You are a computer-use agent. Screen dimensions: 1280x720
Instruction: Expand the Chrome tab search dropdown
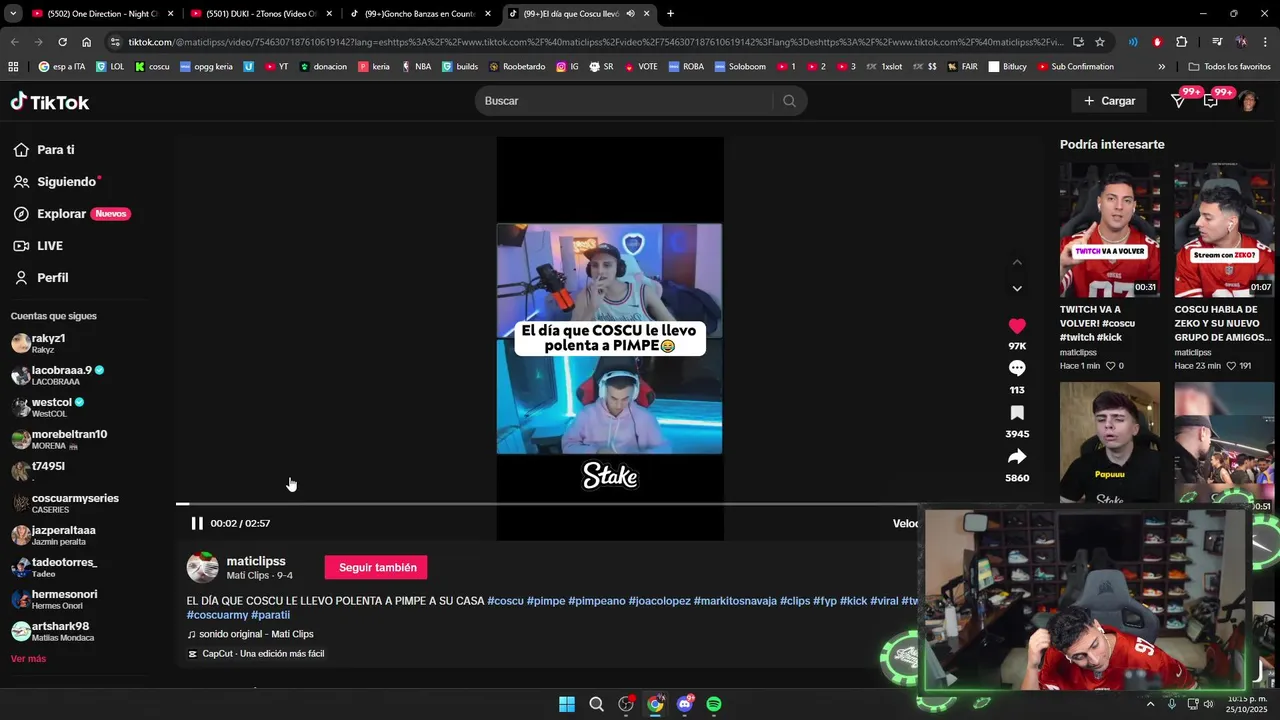[x=13, y=14]
